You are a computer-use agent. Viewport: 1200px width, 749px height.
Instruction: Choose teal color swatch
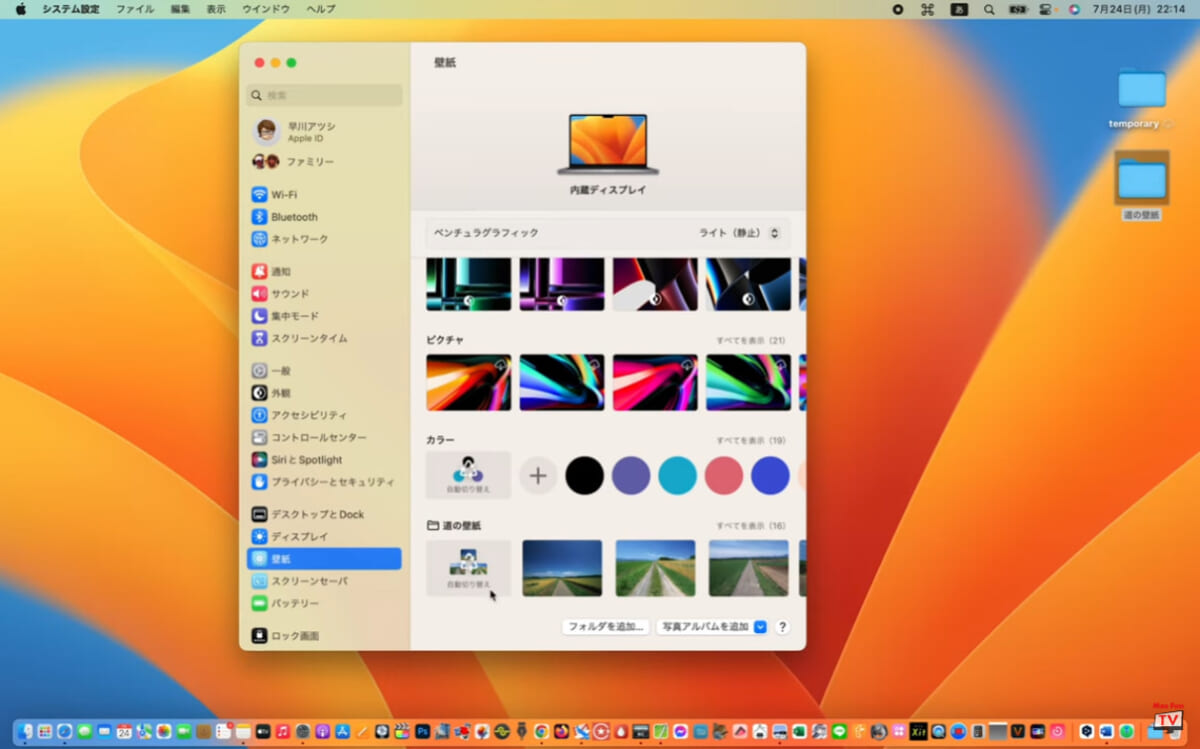click(x=678, y=476)
